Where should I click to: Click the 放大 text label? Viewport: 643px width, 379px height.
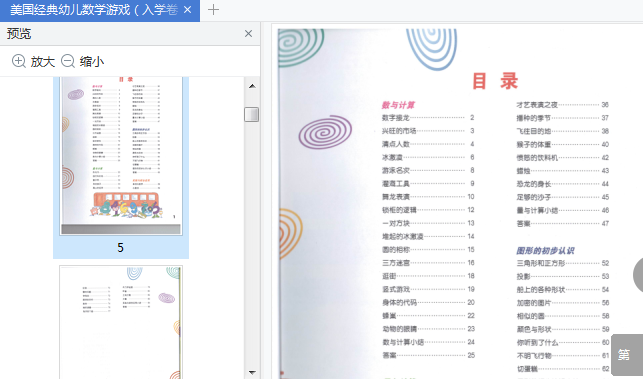click(43, 62)
